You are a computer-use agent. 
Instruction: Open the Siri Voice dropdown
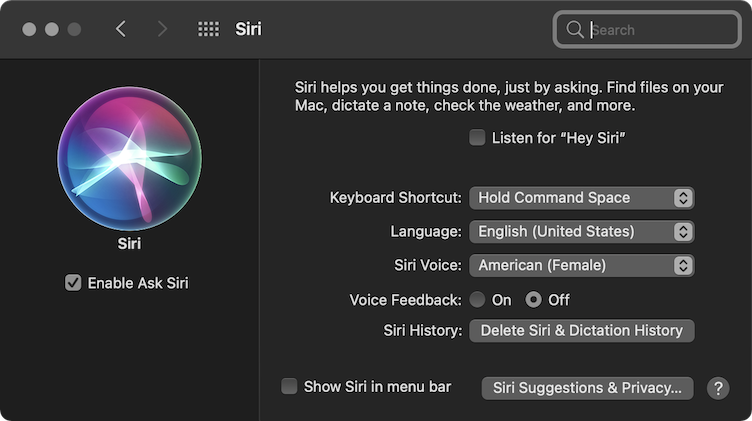click(581, 265)
